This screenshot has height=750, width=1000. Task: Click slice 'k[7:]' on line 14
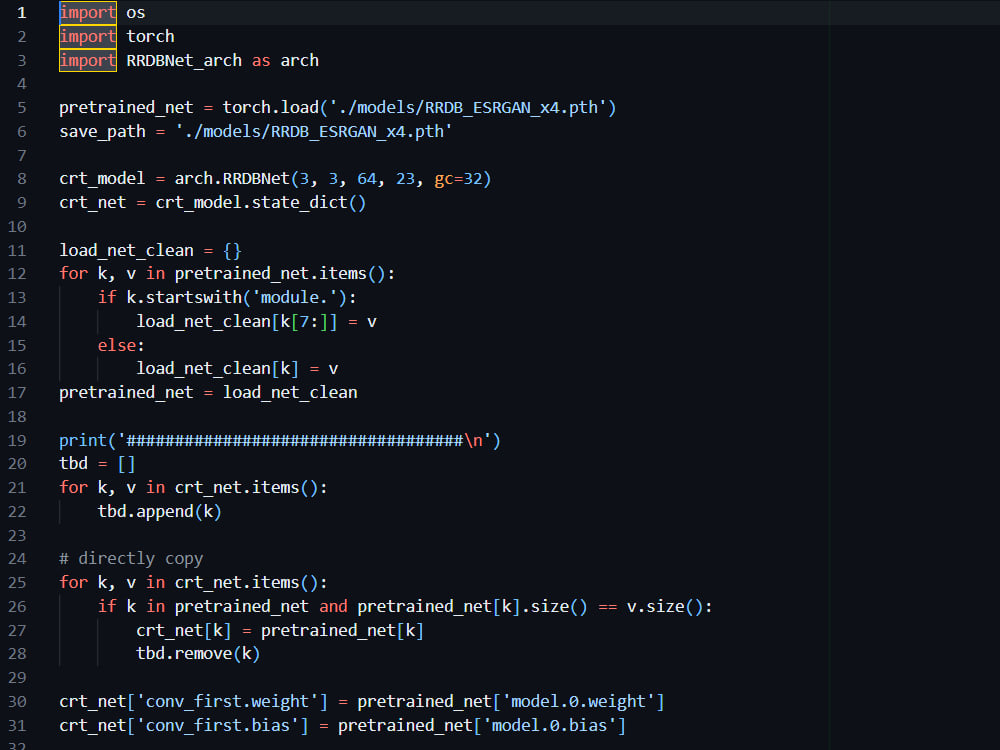click(x=304, y=321)
